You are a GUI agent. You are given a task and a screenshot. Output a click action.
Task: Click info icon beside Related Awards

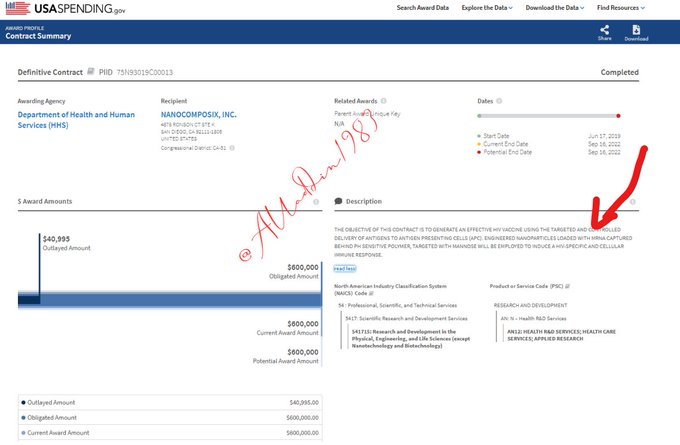click(x=385, y=101)
